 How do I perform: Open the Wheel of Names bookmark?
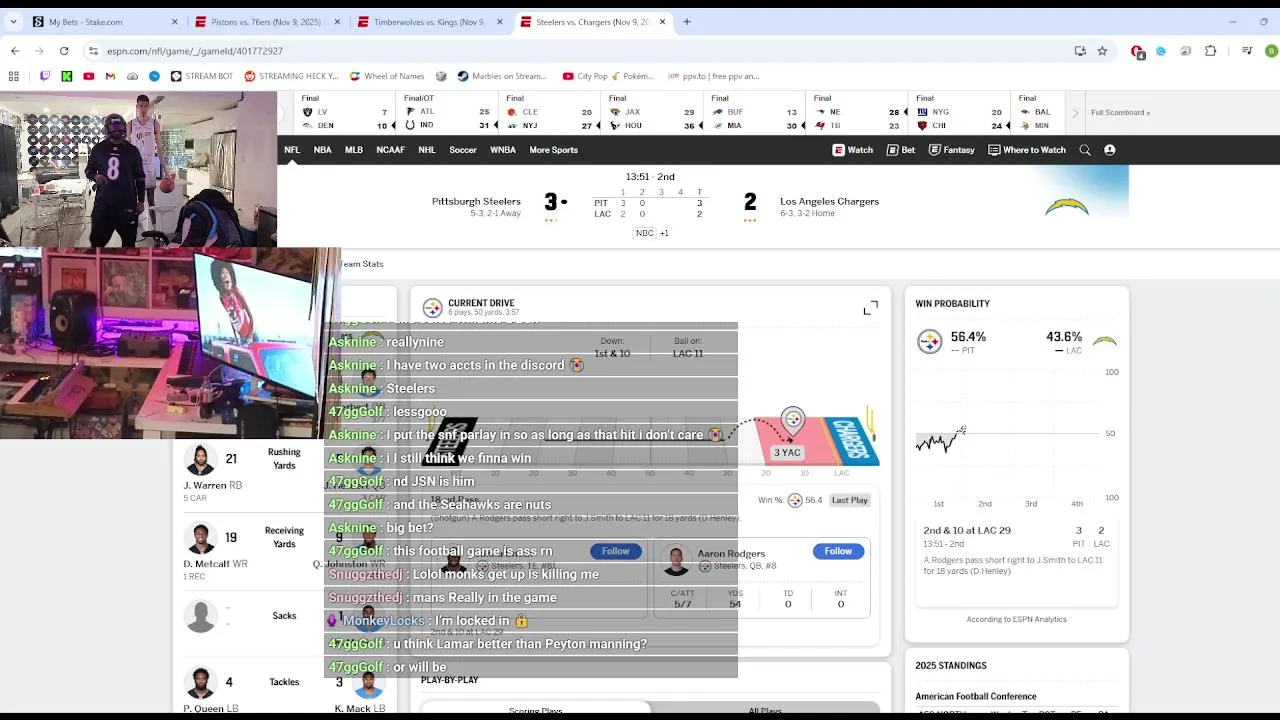tap(386, 76)
